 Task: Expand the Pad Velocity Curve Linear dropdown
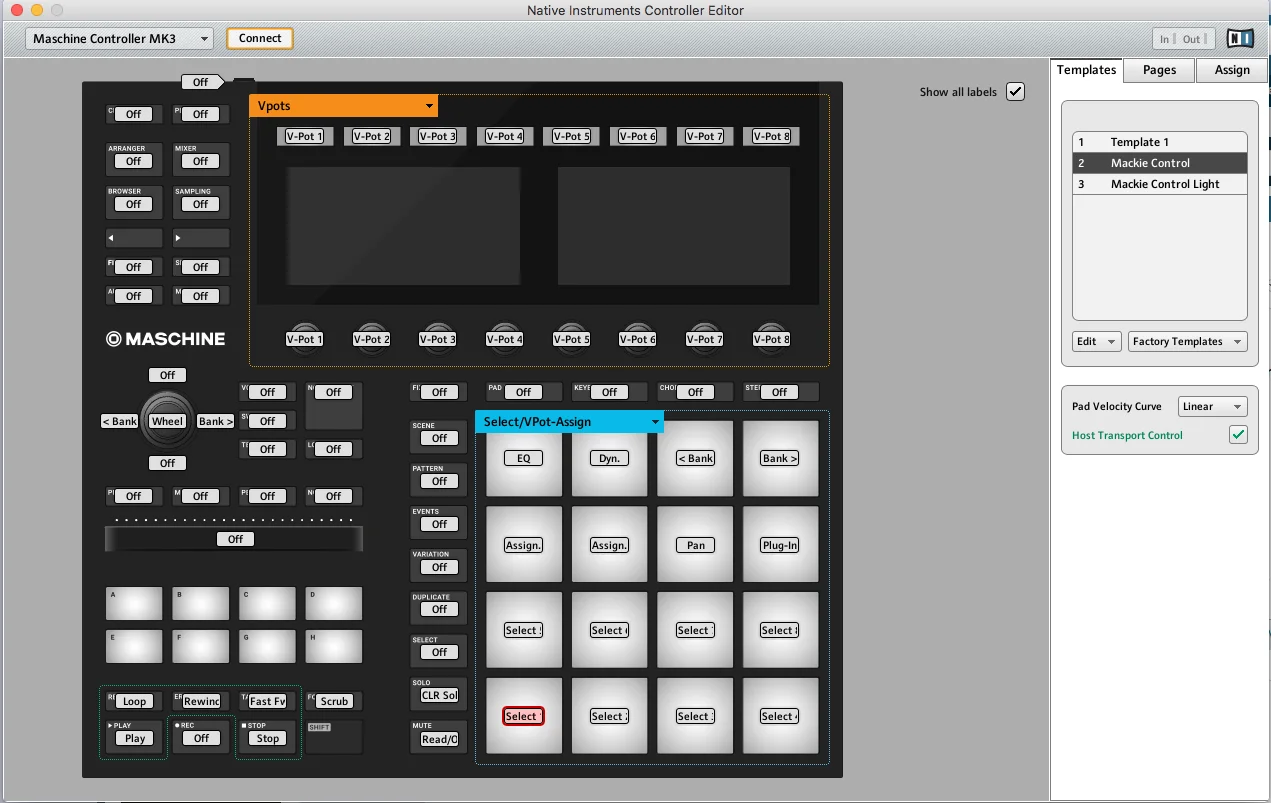(x=1212, y=406)
